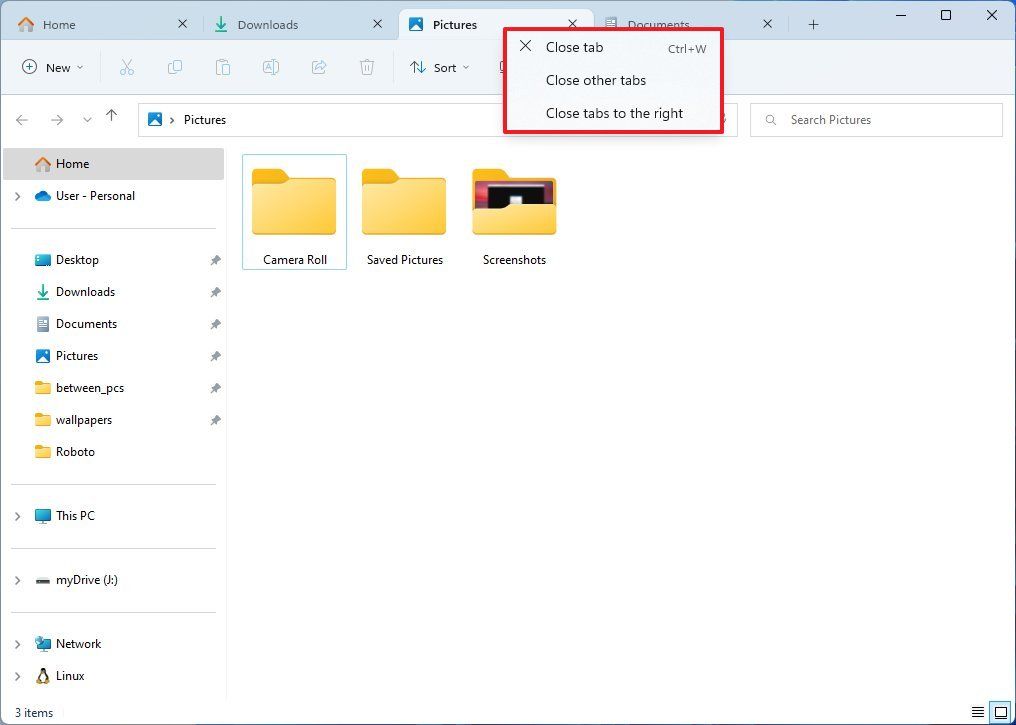Switch to the Downloads tab
Image resolution: width=1016 pixels, height=725 pixels.
[269, 23]
